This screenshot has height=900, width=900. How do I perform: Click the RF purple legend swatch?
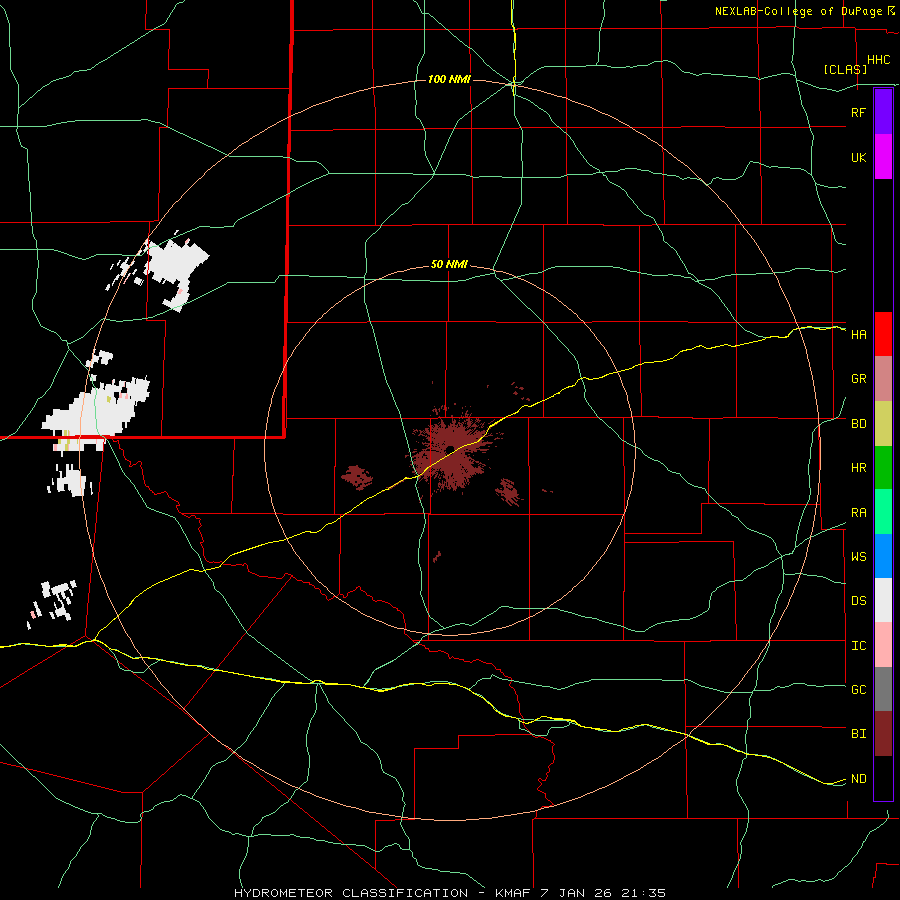883,112
